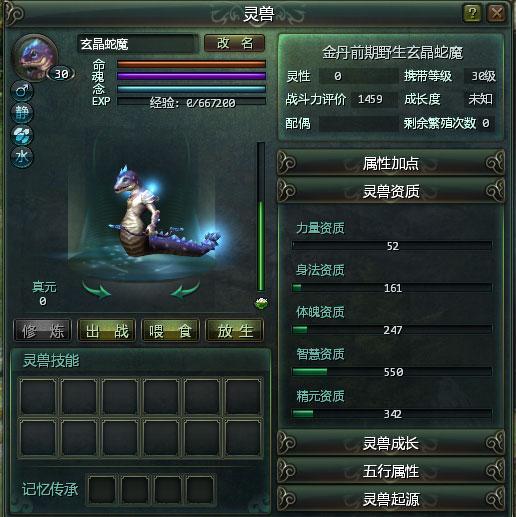Click the 出战 button

[x=107, y=331]
